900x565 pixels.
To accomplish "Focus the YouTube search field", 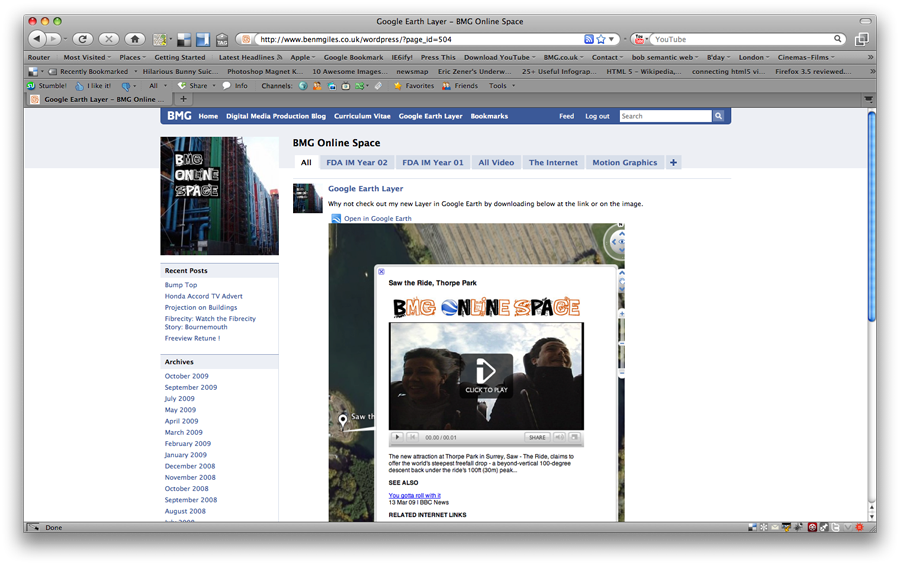I will (x=743, y=39).
